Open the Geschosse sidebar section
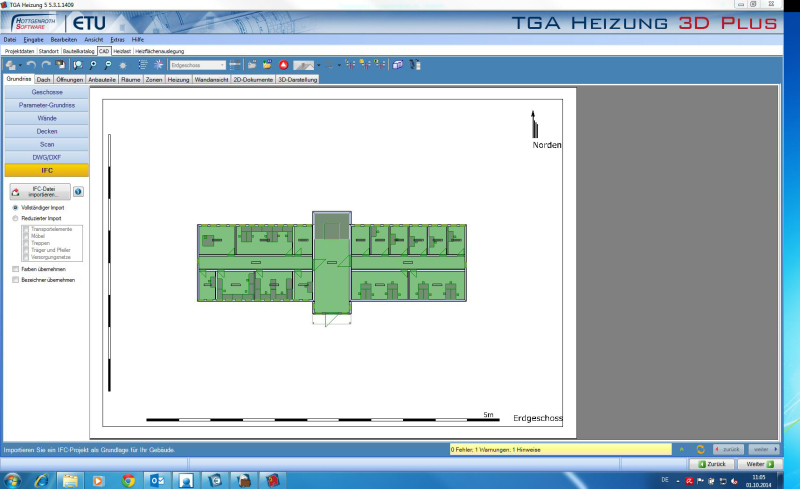Screen dimensions: 800x489 (46, 92)
